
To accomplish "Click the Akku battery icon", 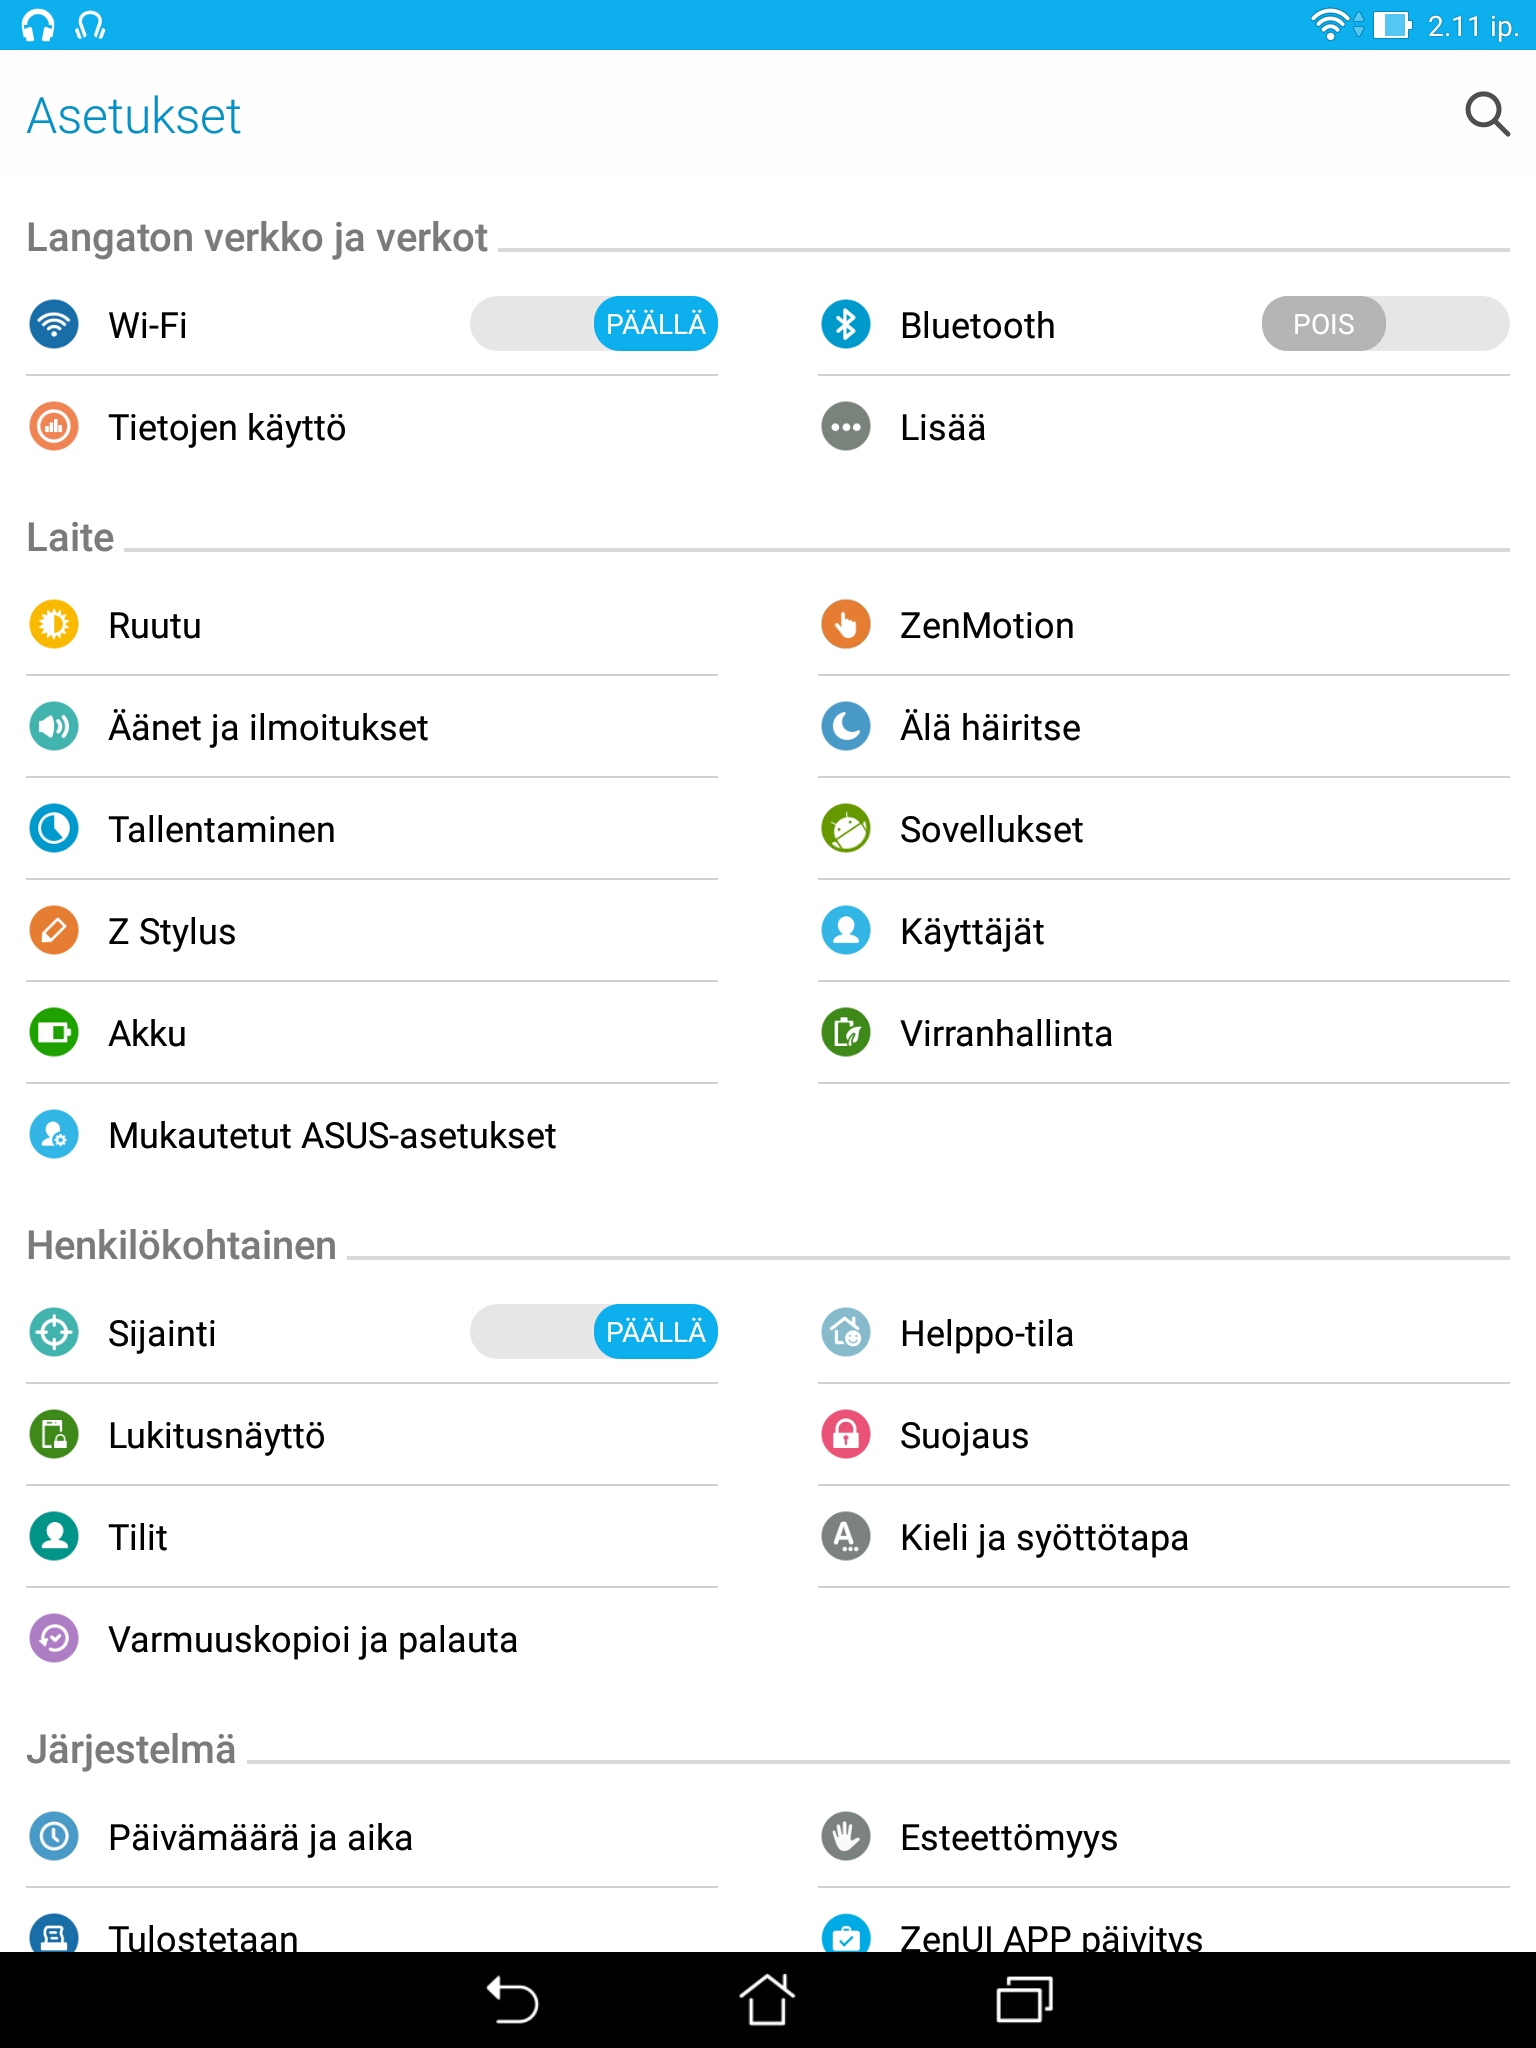I will 54,1033.
